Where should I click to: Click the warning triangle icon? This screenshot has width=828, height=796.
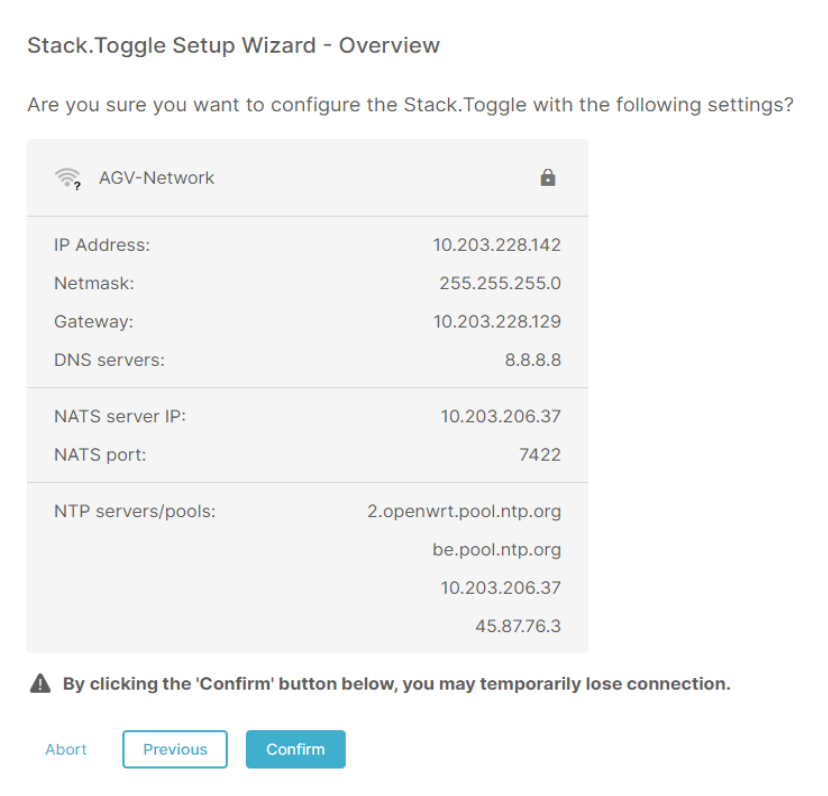pos(40,684)
